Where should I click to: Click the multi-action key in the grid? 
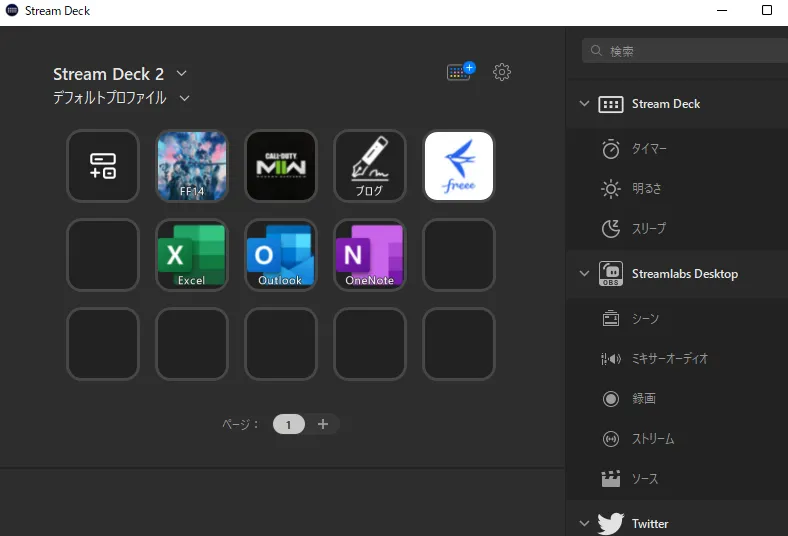pyautogui.click(x=103, y=166)
